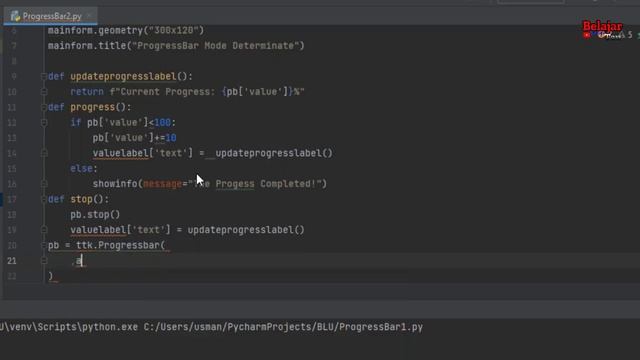Click the fold marker on line 21
Screen dimensions: 640x360
click(44, 260)
